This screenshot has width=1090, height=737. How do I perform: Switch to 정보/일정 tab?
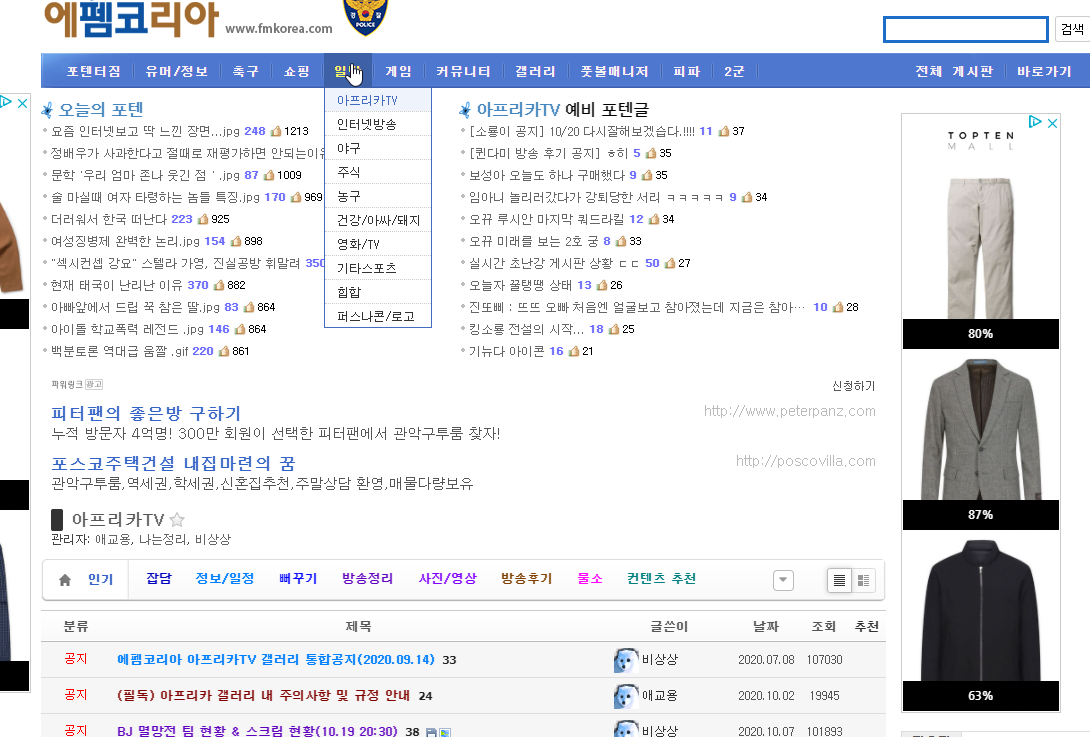tap(225, 578)
